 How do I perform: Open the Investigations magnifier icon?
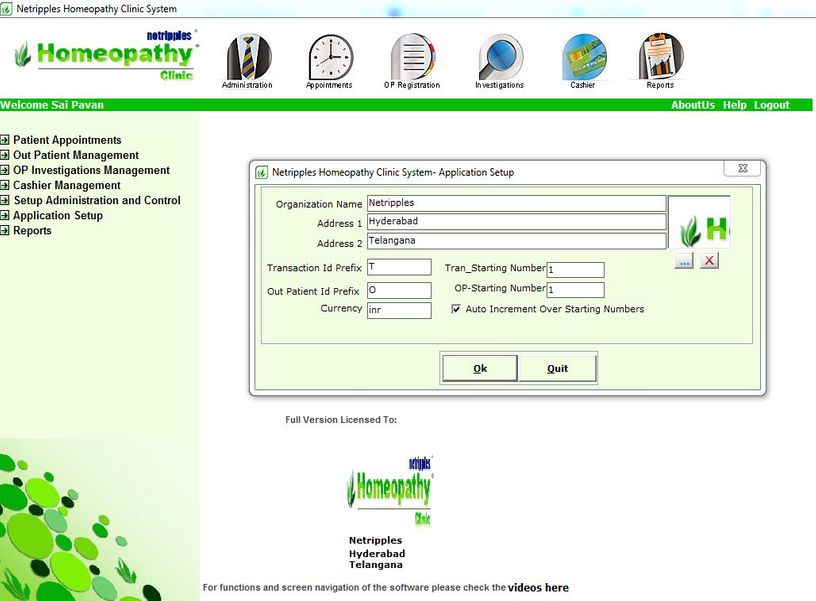pos(500,61)
